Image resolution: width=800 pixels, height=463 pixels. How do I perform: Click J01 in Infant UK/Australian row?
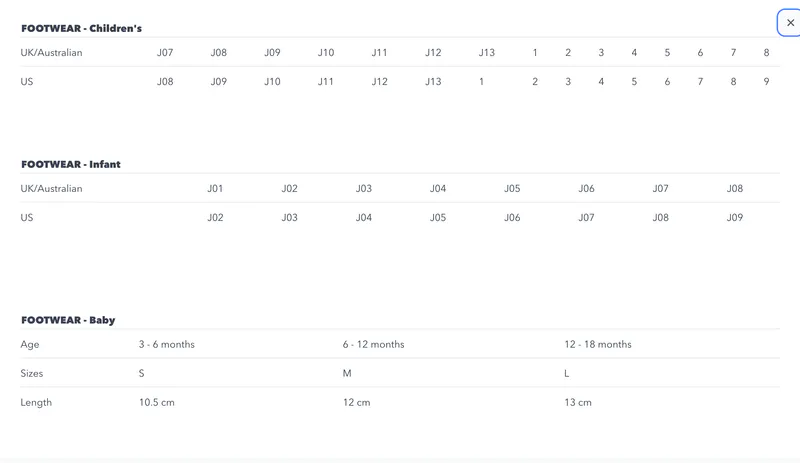click(x=215, y=188)
